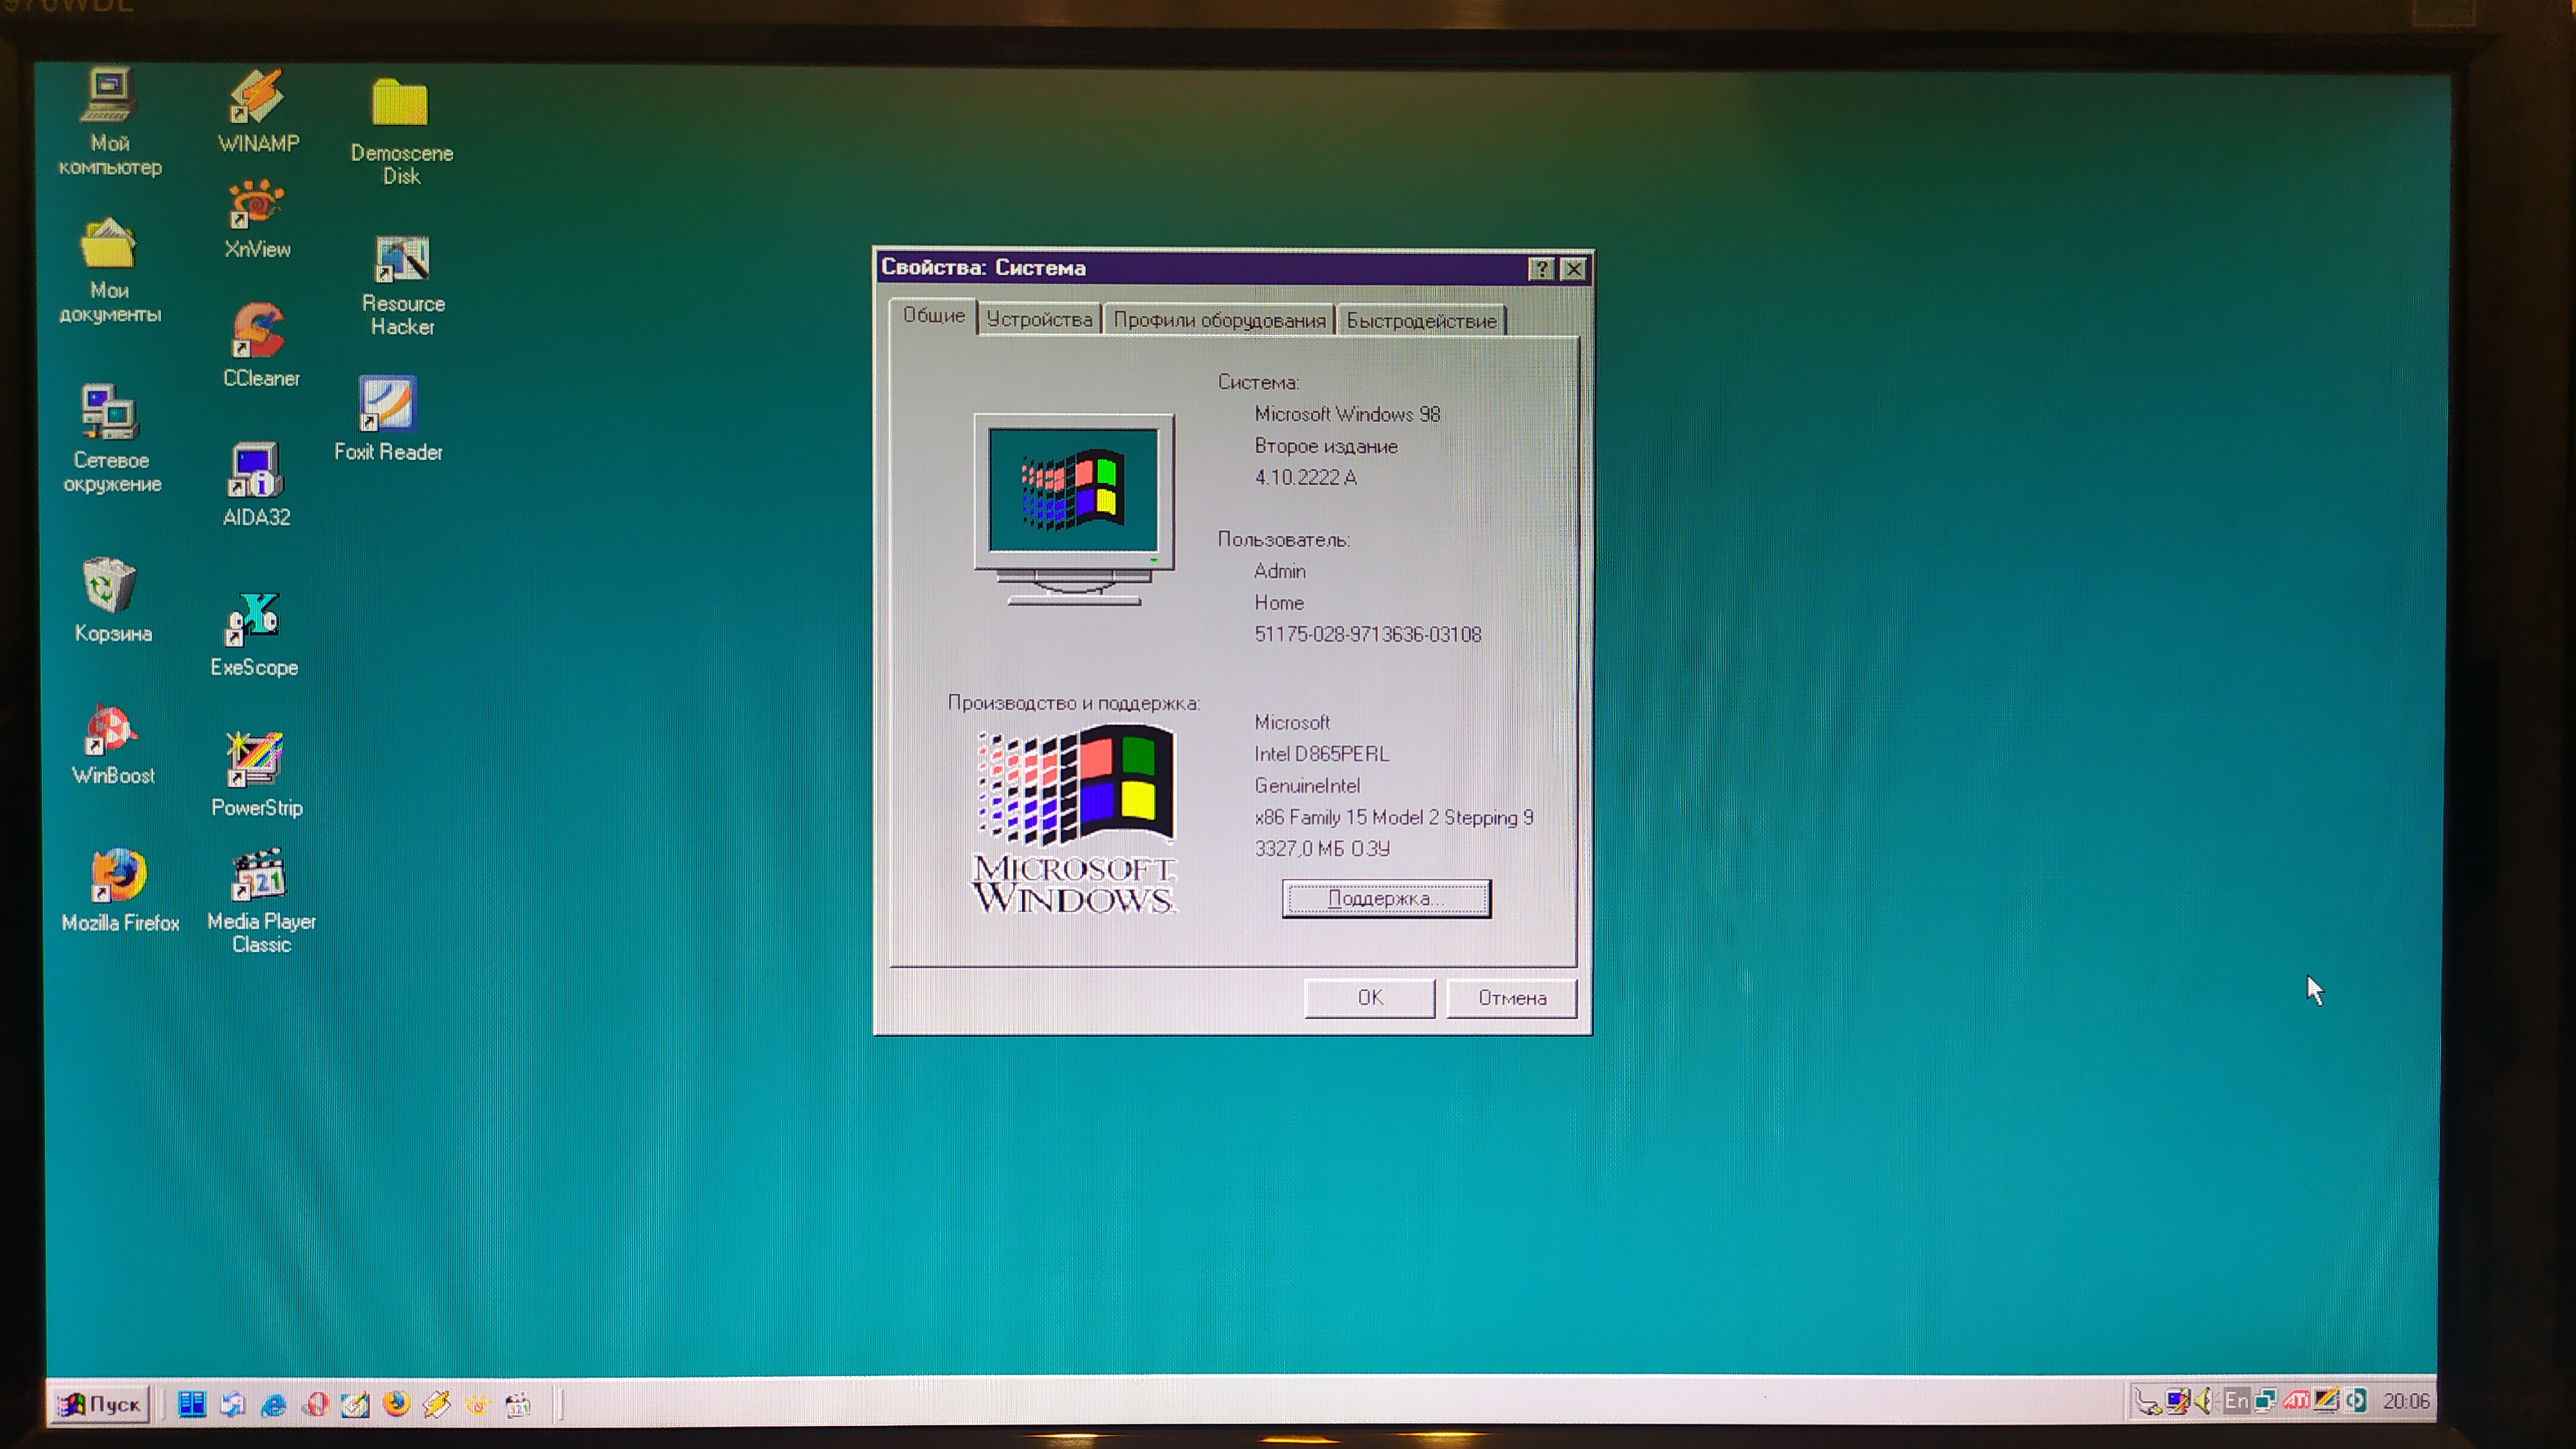The image size is (2576, 1449).
Task: Open the Demoscene Disk folder
Action: click(401, 131)
